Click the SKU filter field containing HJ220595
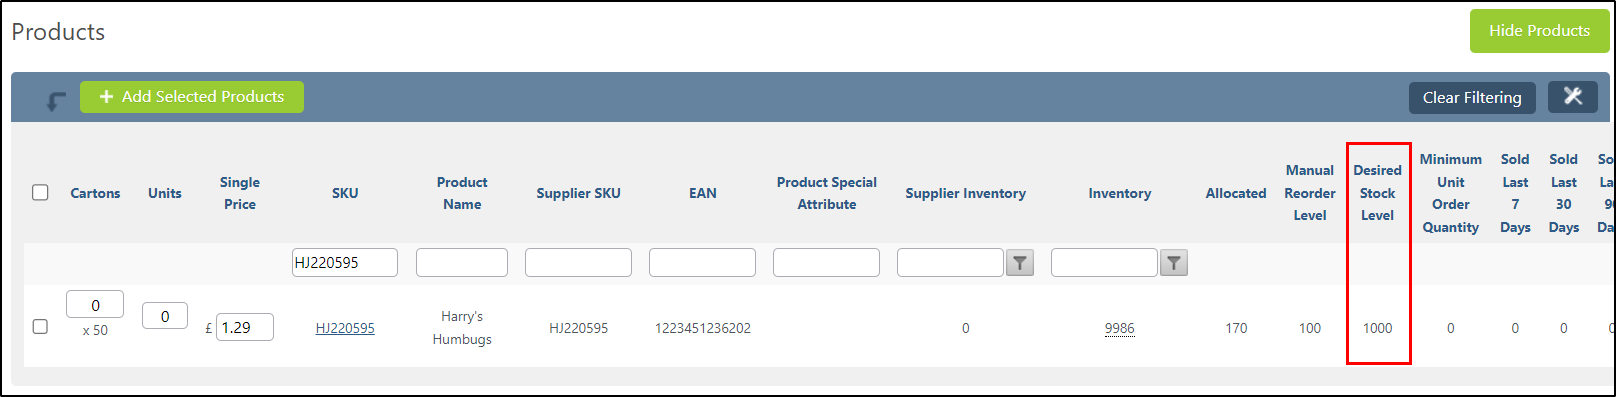Image resolution: width=1616 pixels, height=397 pixels. [345, 263]
